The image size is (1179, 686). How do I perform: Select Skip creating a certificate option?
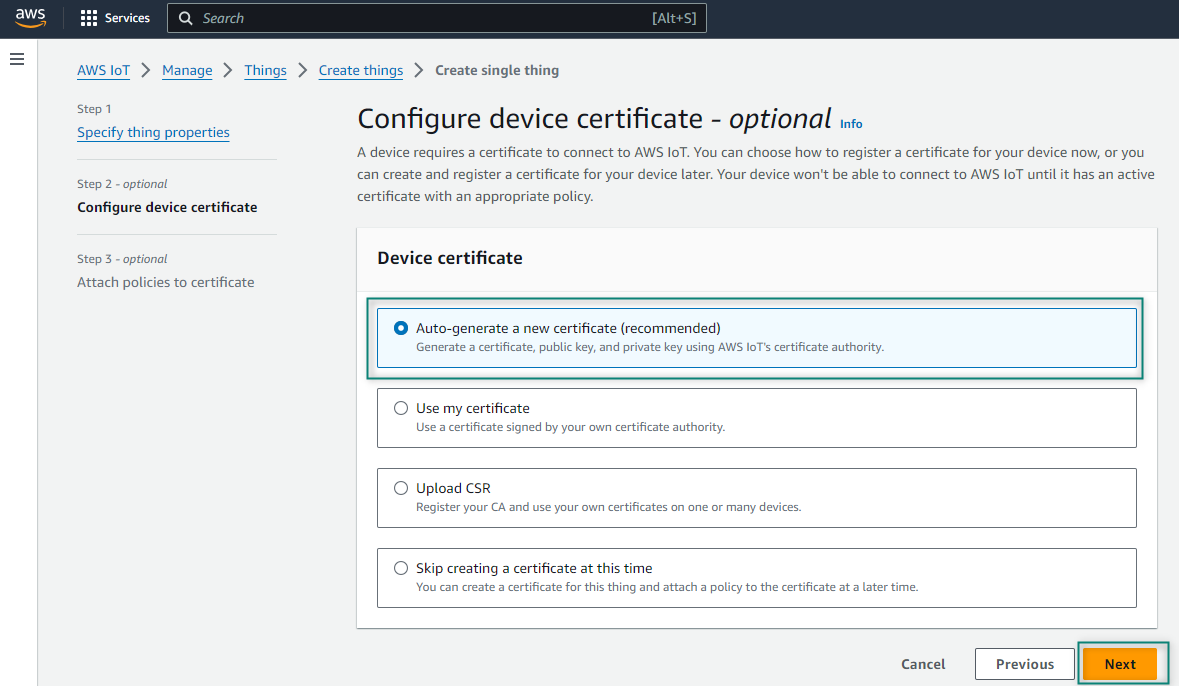[x=401, y=568]
